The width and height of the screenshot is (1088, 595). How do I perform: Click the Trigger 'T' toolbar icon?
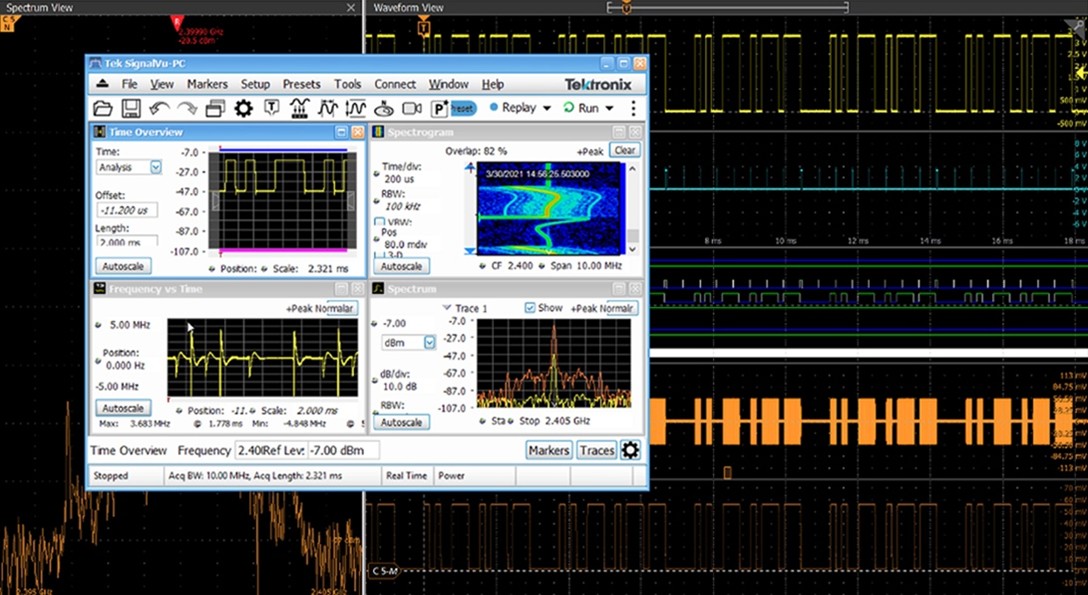[x=271, y=108]
